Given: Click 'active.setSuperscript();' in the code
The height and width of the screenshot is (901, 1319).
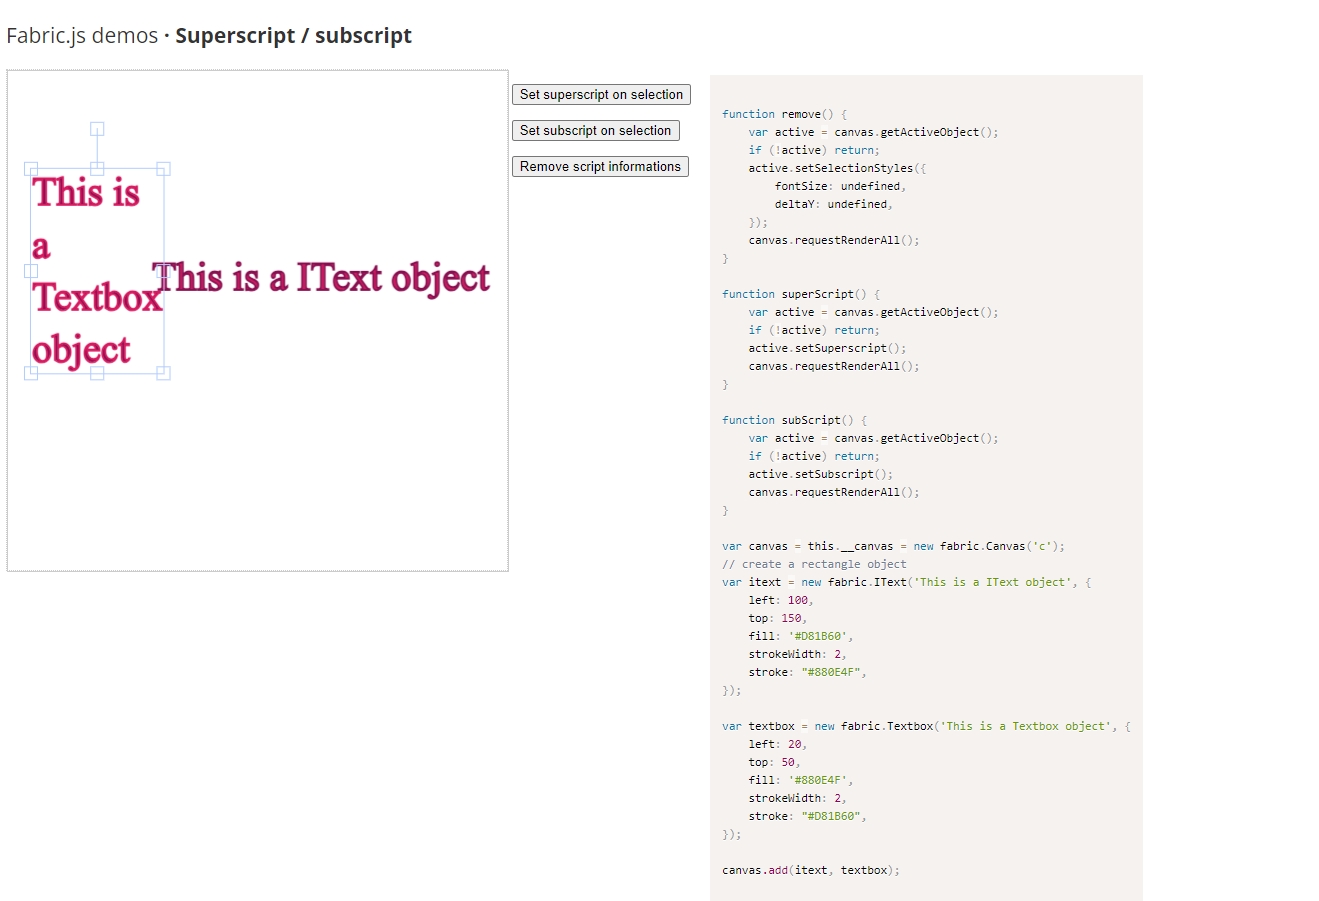Looking at the screenshot, I should 827,348.
